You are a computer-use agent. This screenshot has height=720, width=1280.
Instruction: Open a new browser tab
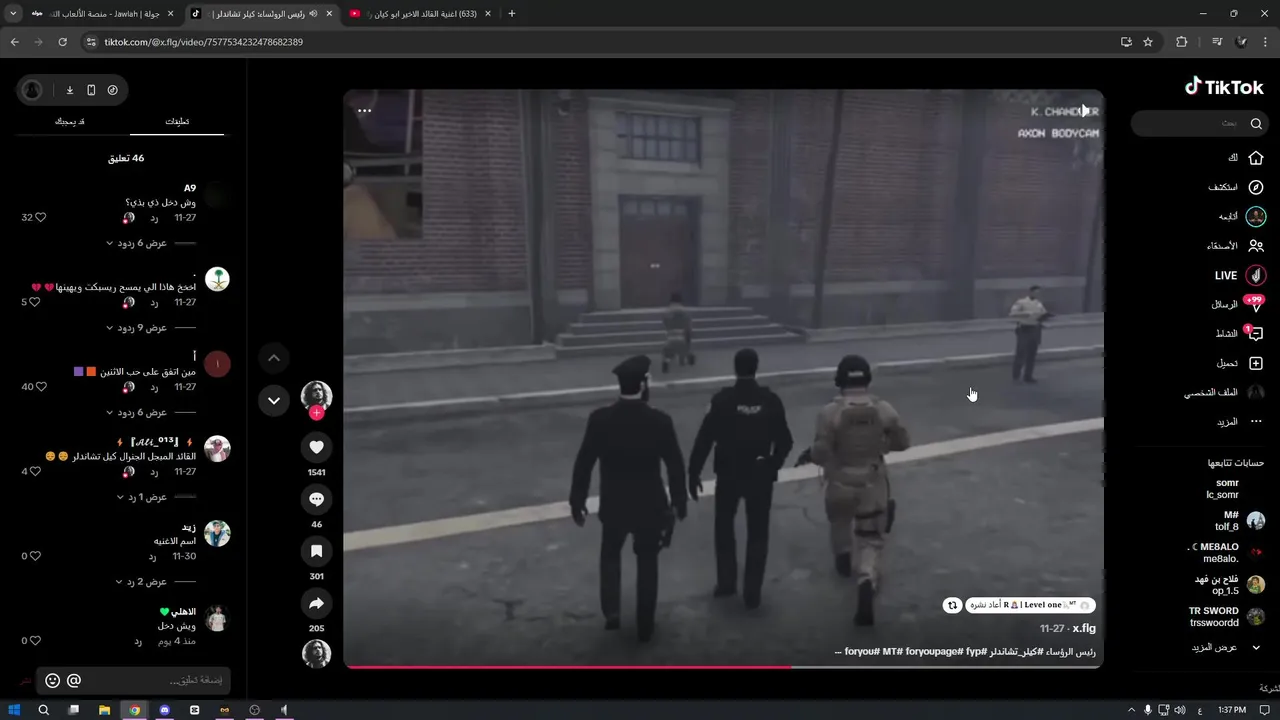(x=512, y=14)
